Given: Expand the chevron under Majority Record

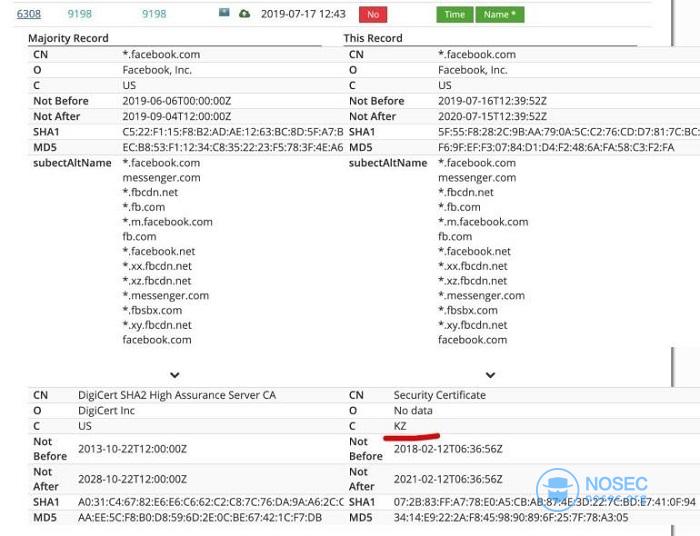Looking at the screenshot, I should (x=175, y=375).
